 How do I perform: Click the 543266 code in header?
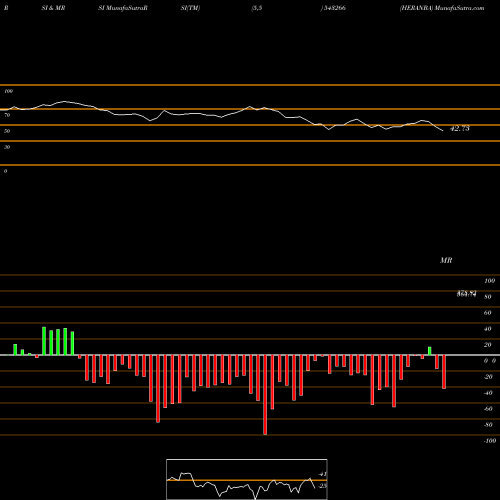334,8
